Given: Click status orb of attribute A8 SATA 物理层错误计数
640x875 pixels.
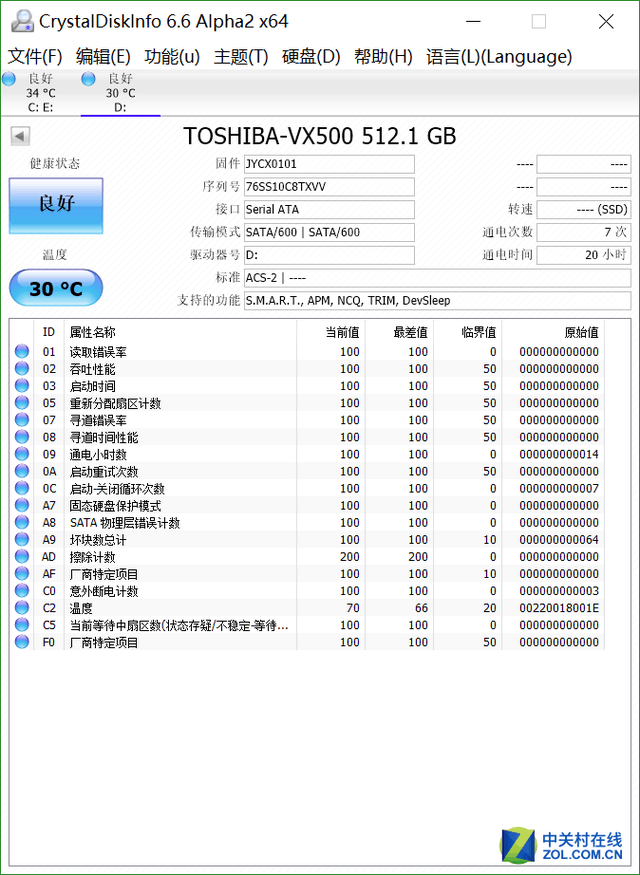Looking at the screenshot, I should [22, 522].
